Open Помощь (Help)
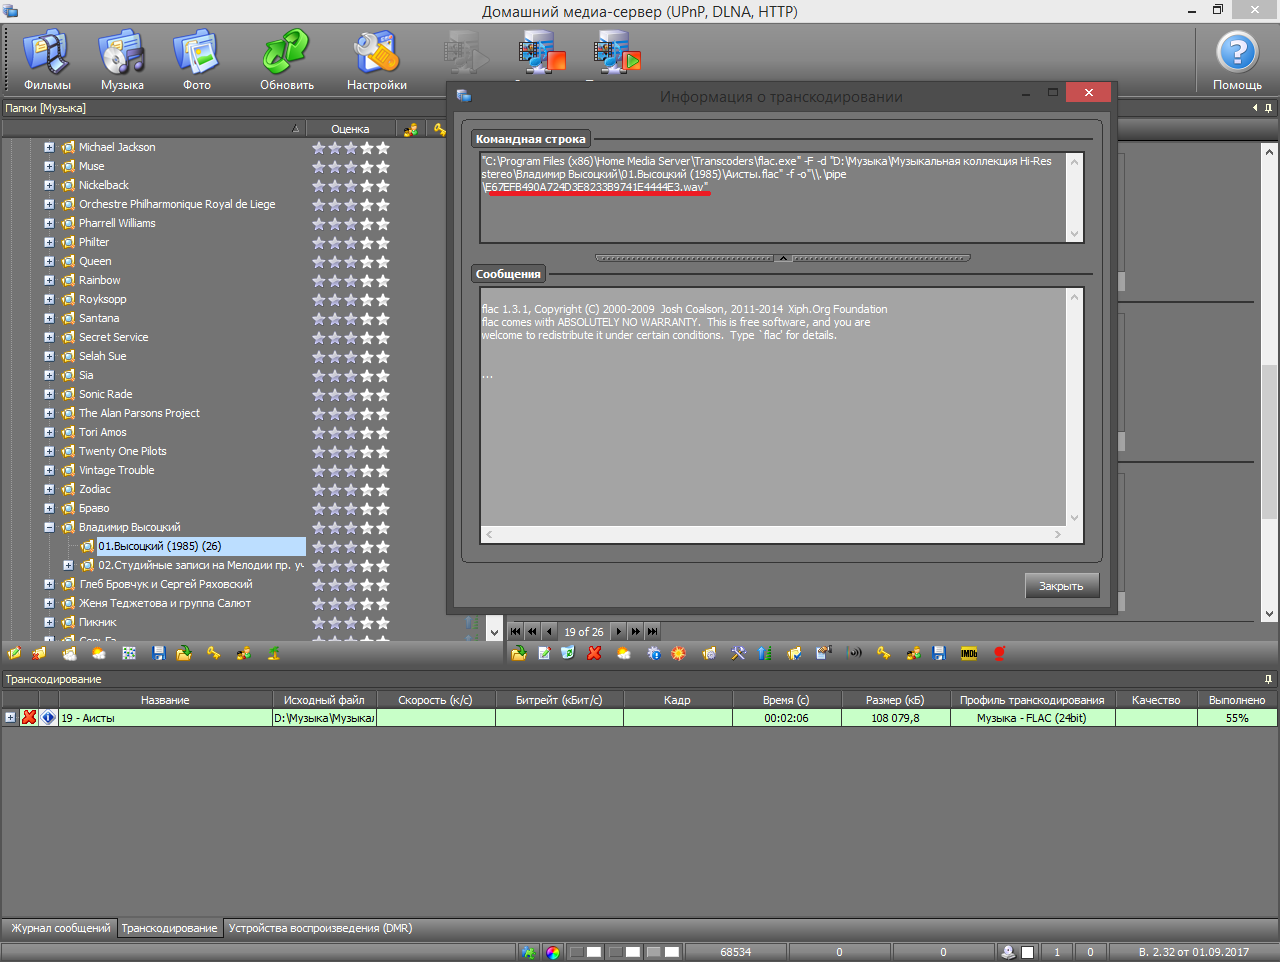 point(1237,59)
